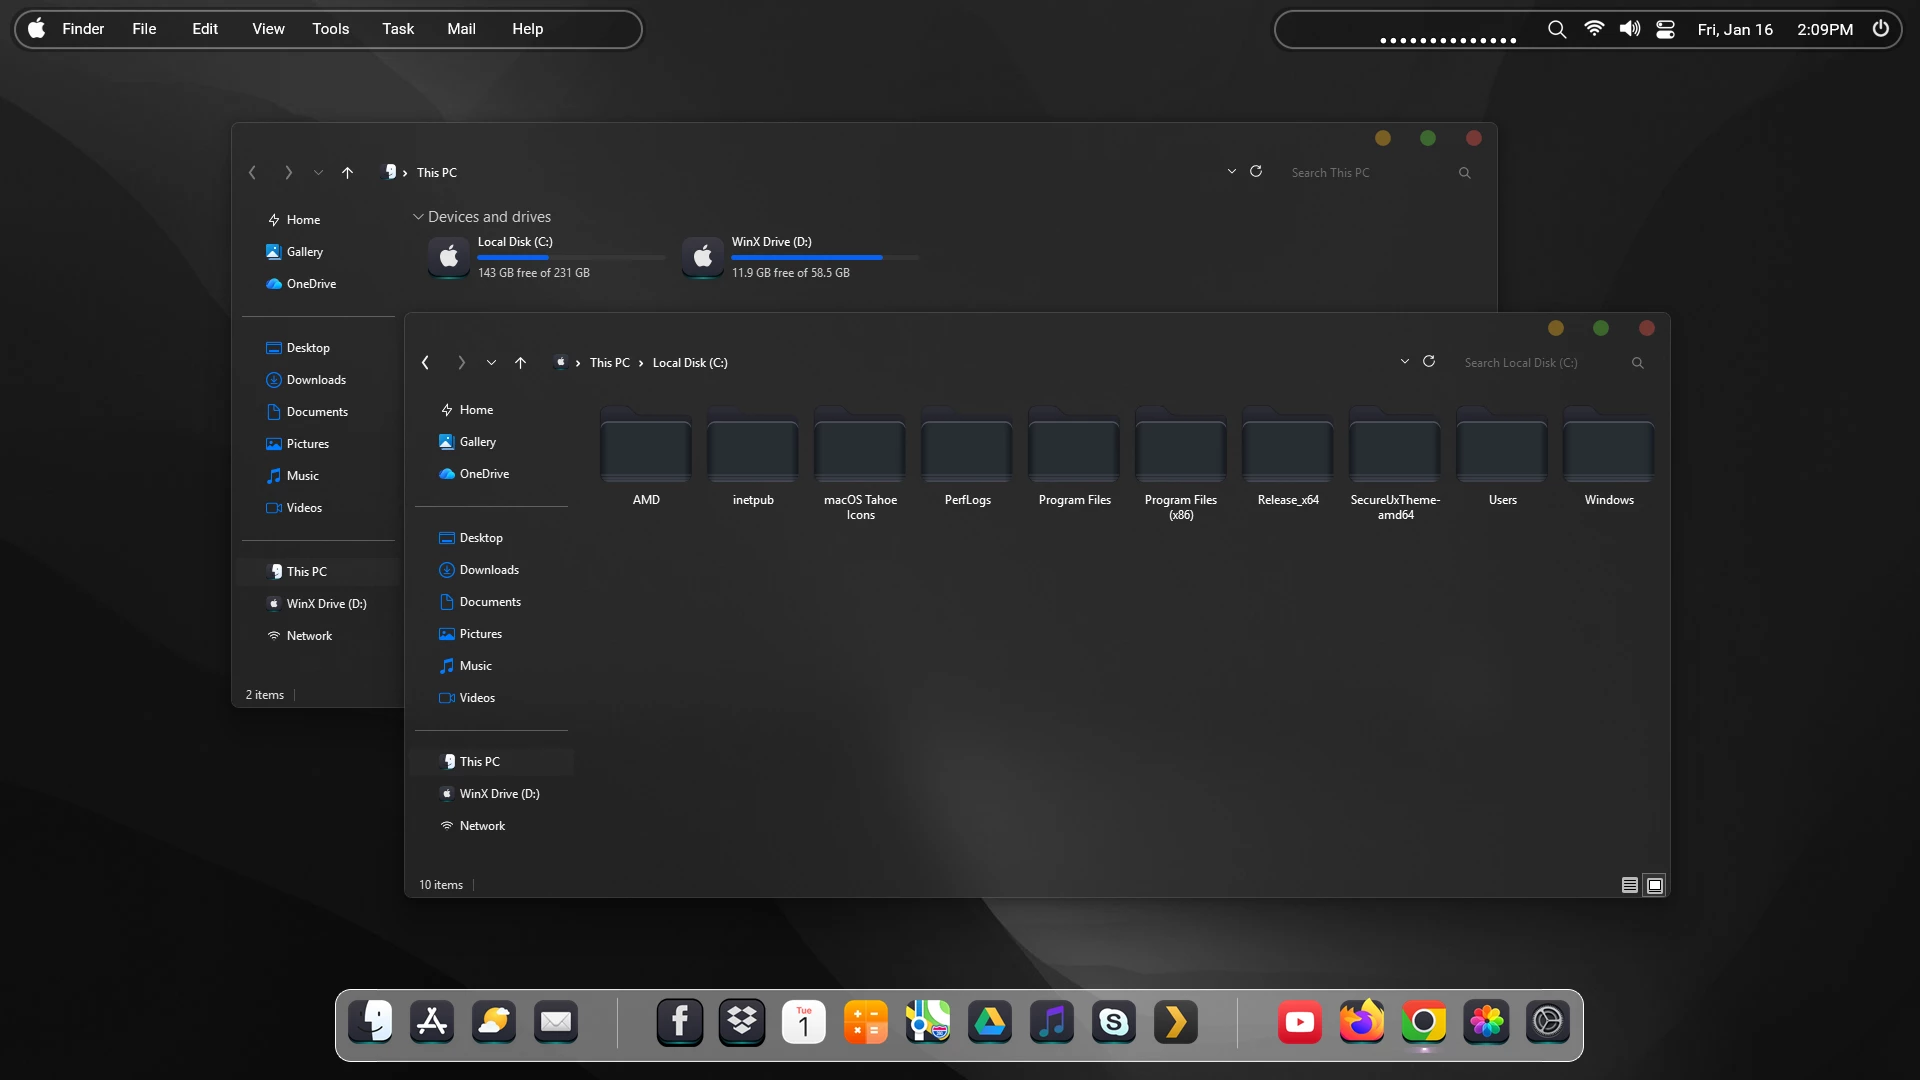Switch to details view in Local Disk window
The image size is (1920, 1080).
pos(1630,885)
